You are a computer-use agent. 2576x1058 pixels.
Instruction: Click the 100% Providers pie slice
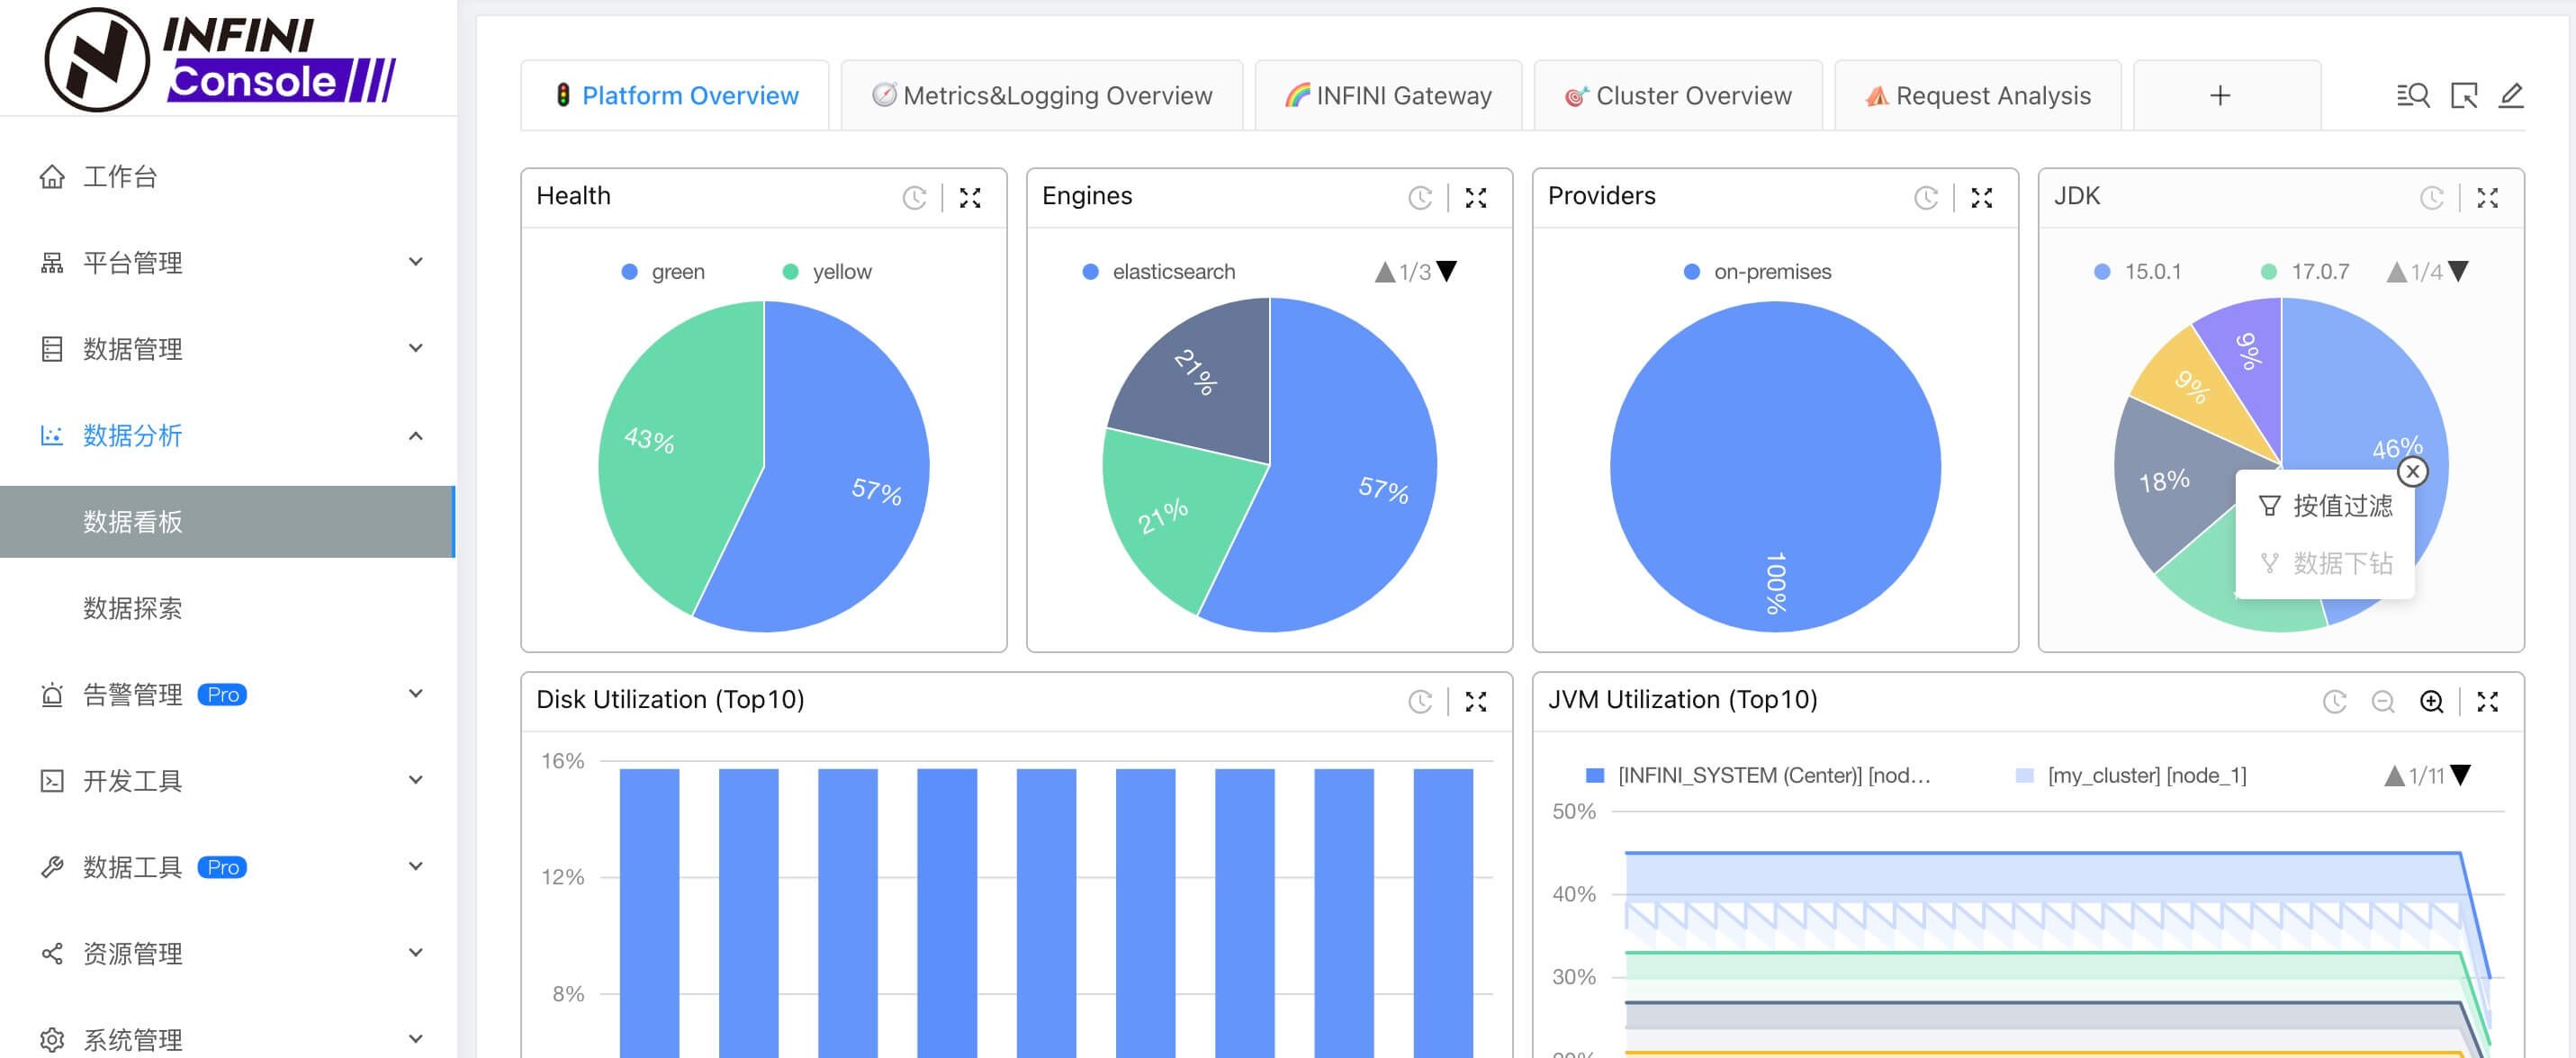point(1775,466)
